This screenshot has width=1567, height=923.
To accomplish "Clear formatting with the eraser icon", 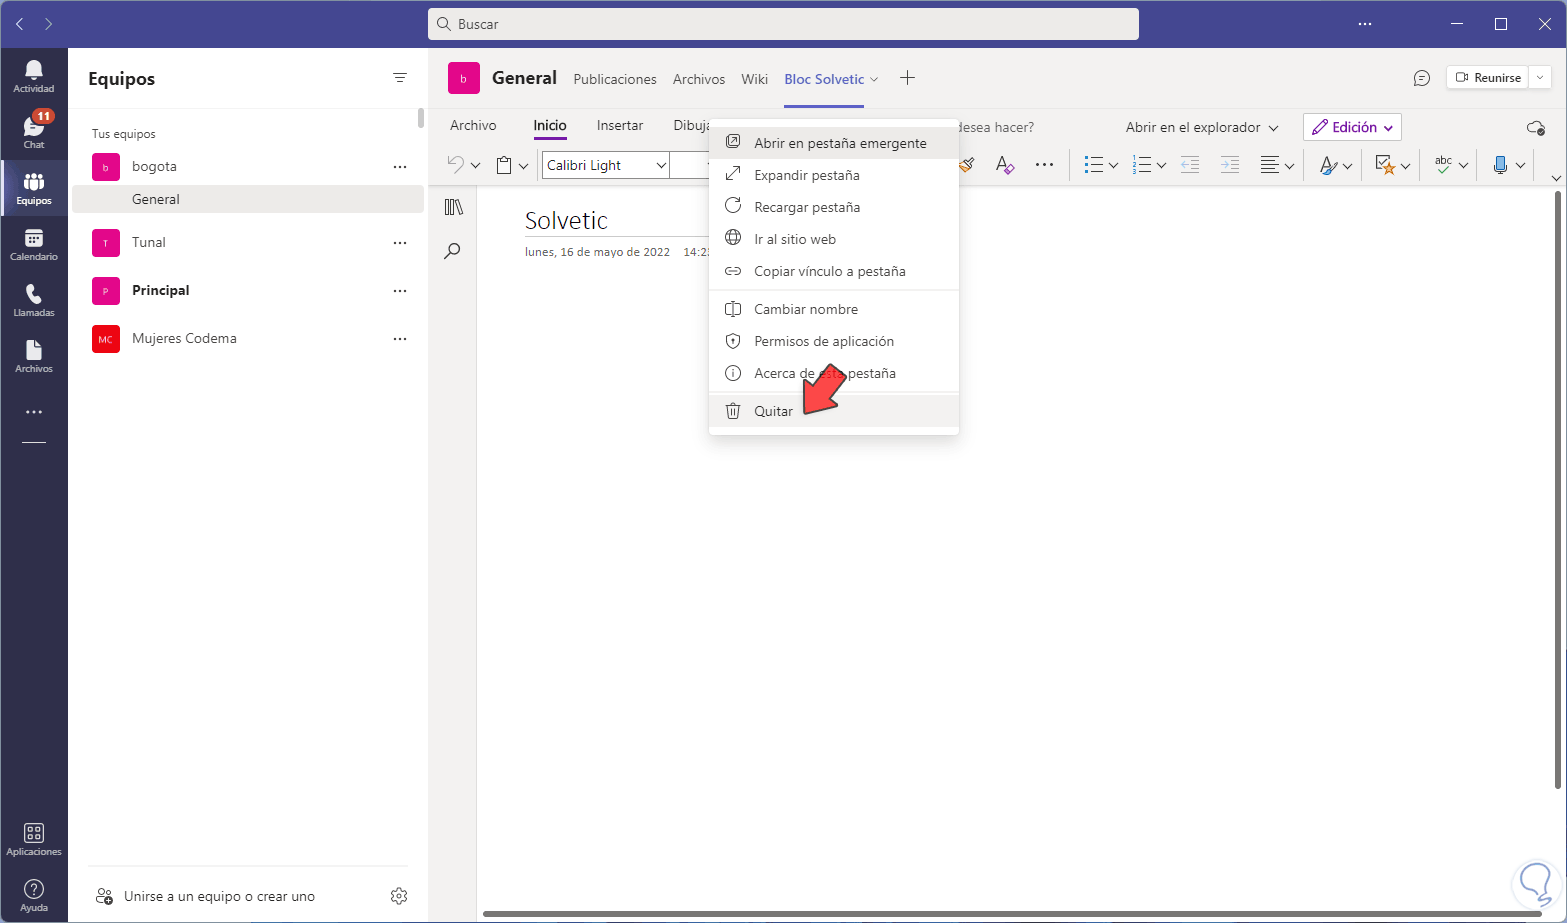I will click(1005, 165).
